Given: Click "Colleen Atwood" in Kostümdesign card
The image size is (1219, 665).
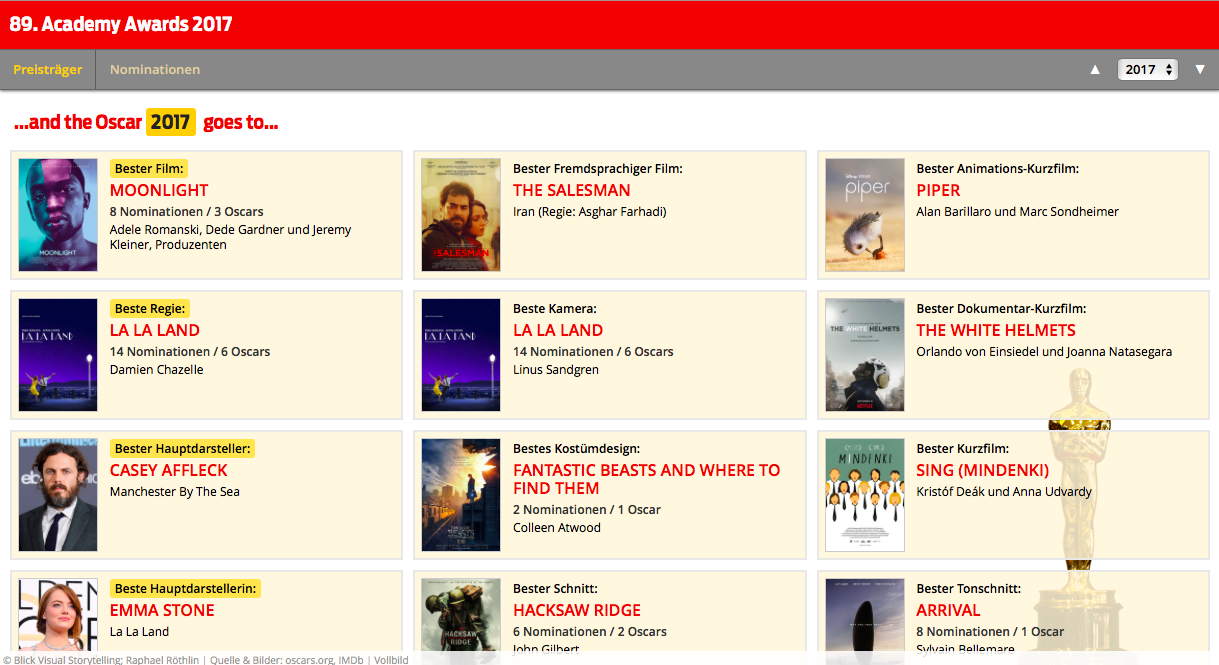Looking at the screenshot, I should coord(557,528).
